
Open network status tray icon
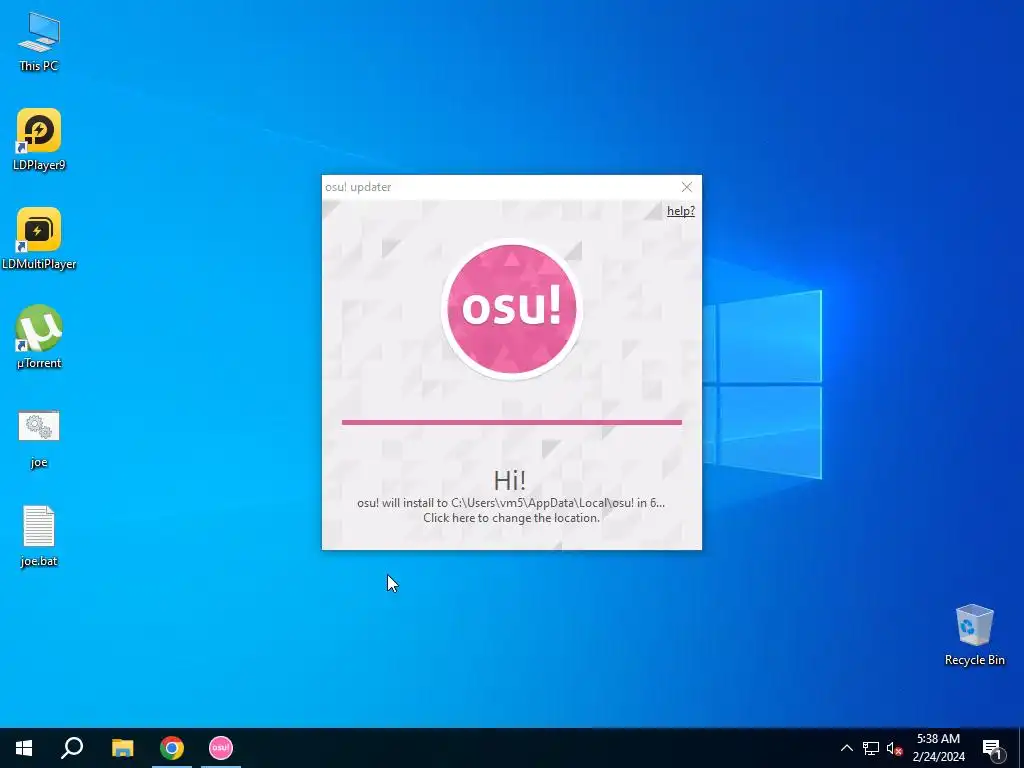(x=871, y=748)
